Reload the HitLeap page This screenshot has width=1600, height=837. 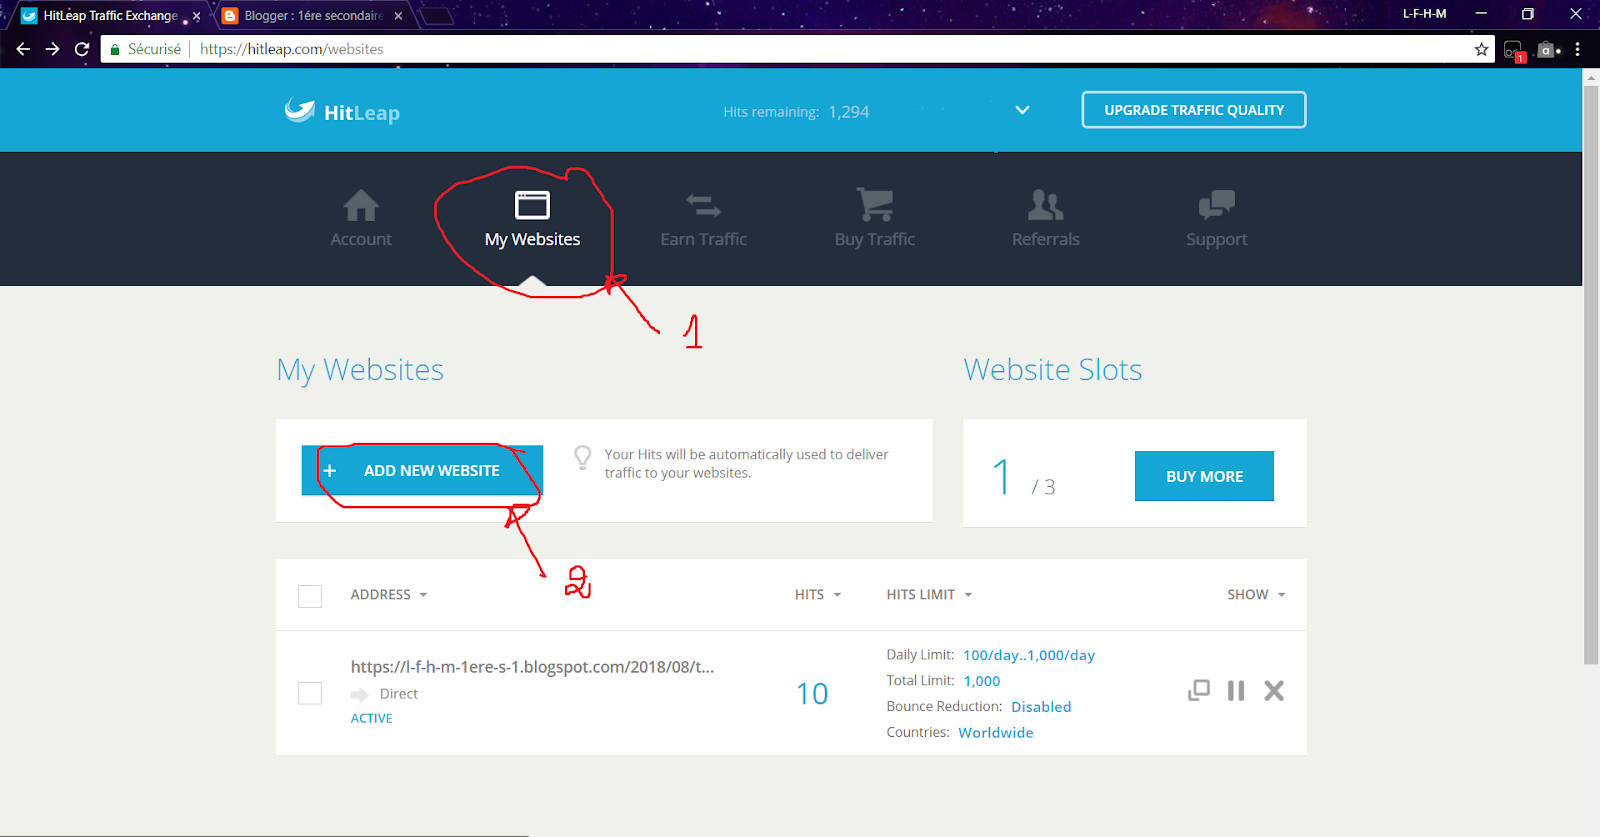pos(82,49)
